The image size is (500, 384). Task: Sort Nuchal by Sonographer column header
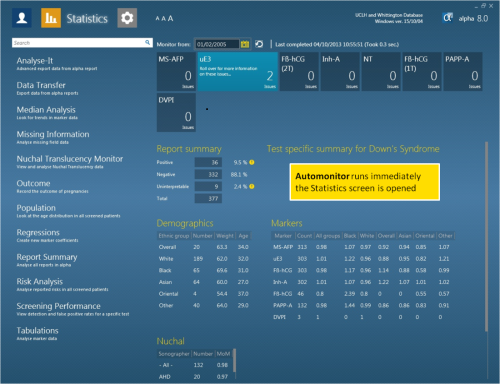pyautogui.click(x=174, y=354)
